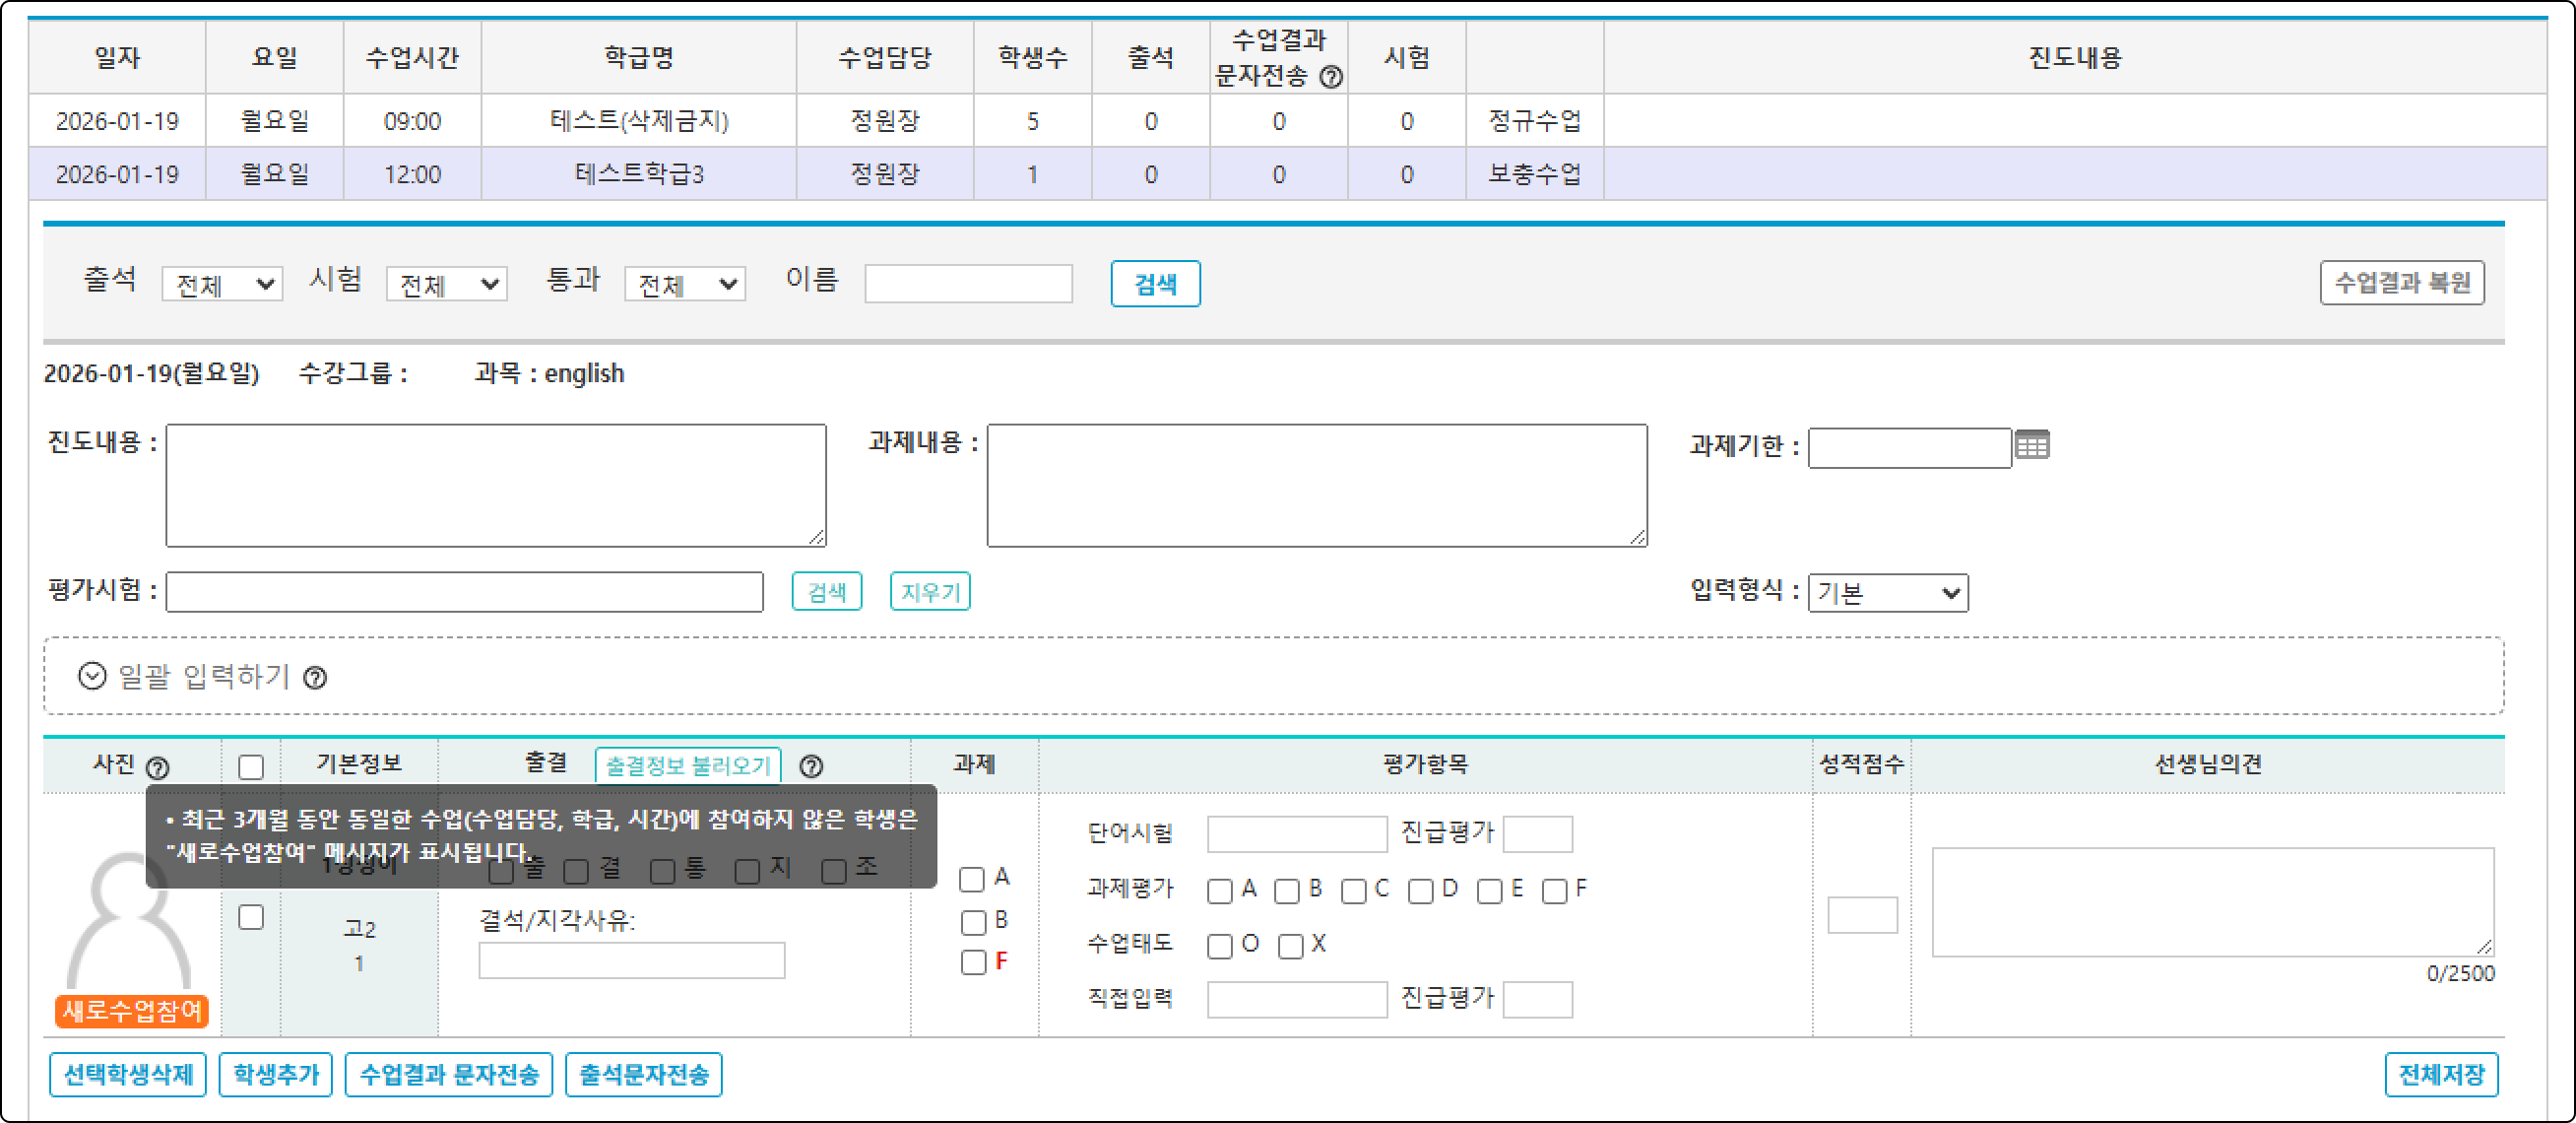This screenshot has height=1123, width=2576.
Task: Check the 수업태도 O checkbox
Action: pyautogui.click(x=1219, y=945)
